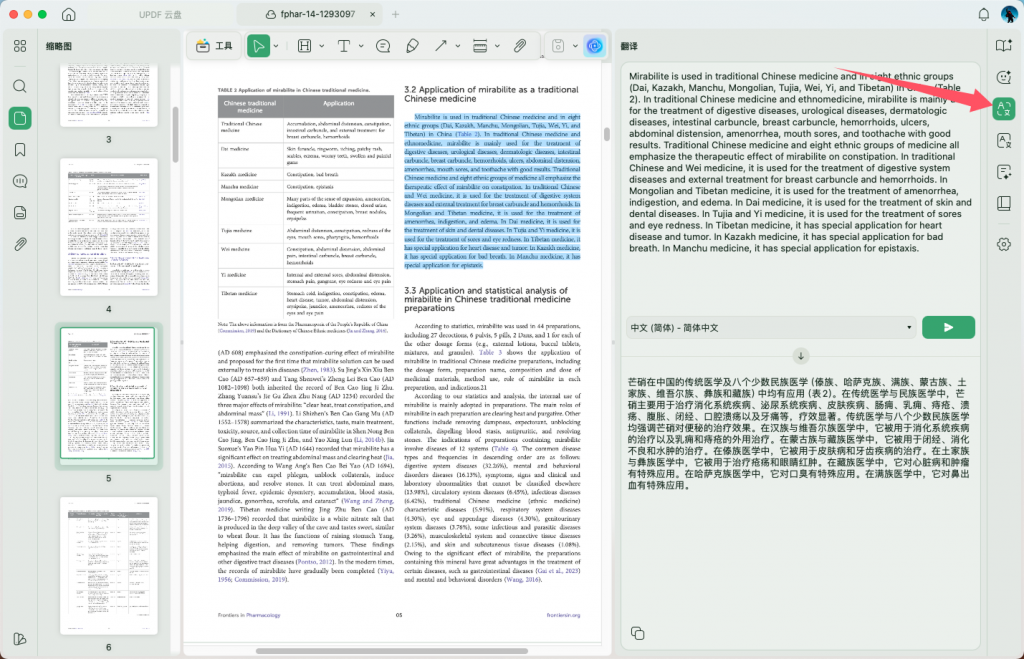The image size is (1024, 659).
Task: Open the user avatar profile
Action: 1010,14
